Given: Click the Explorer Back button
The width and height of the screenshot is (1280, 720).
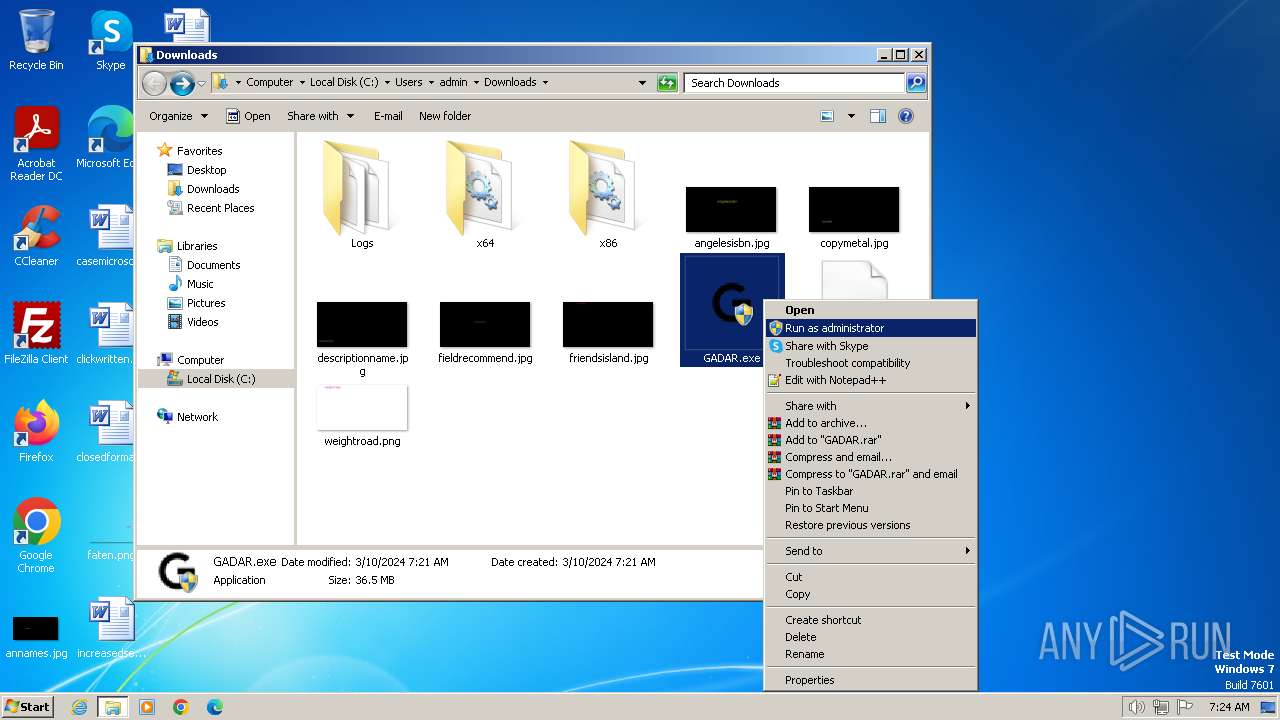Looking at the screenshot, I should tap(154, 83).
